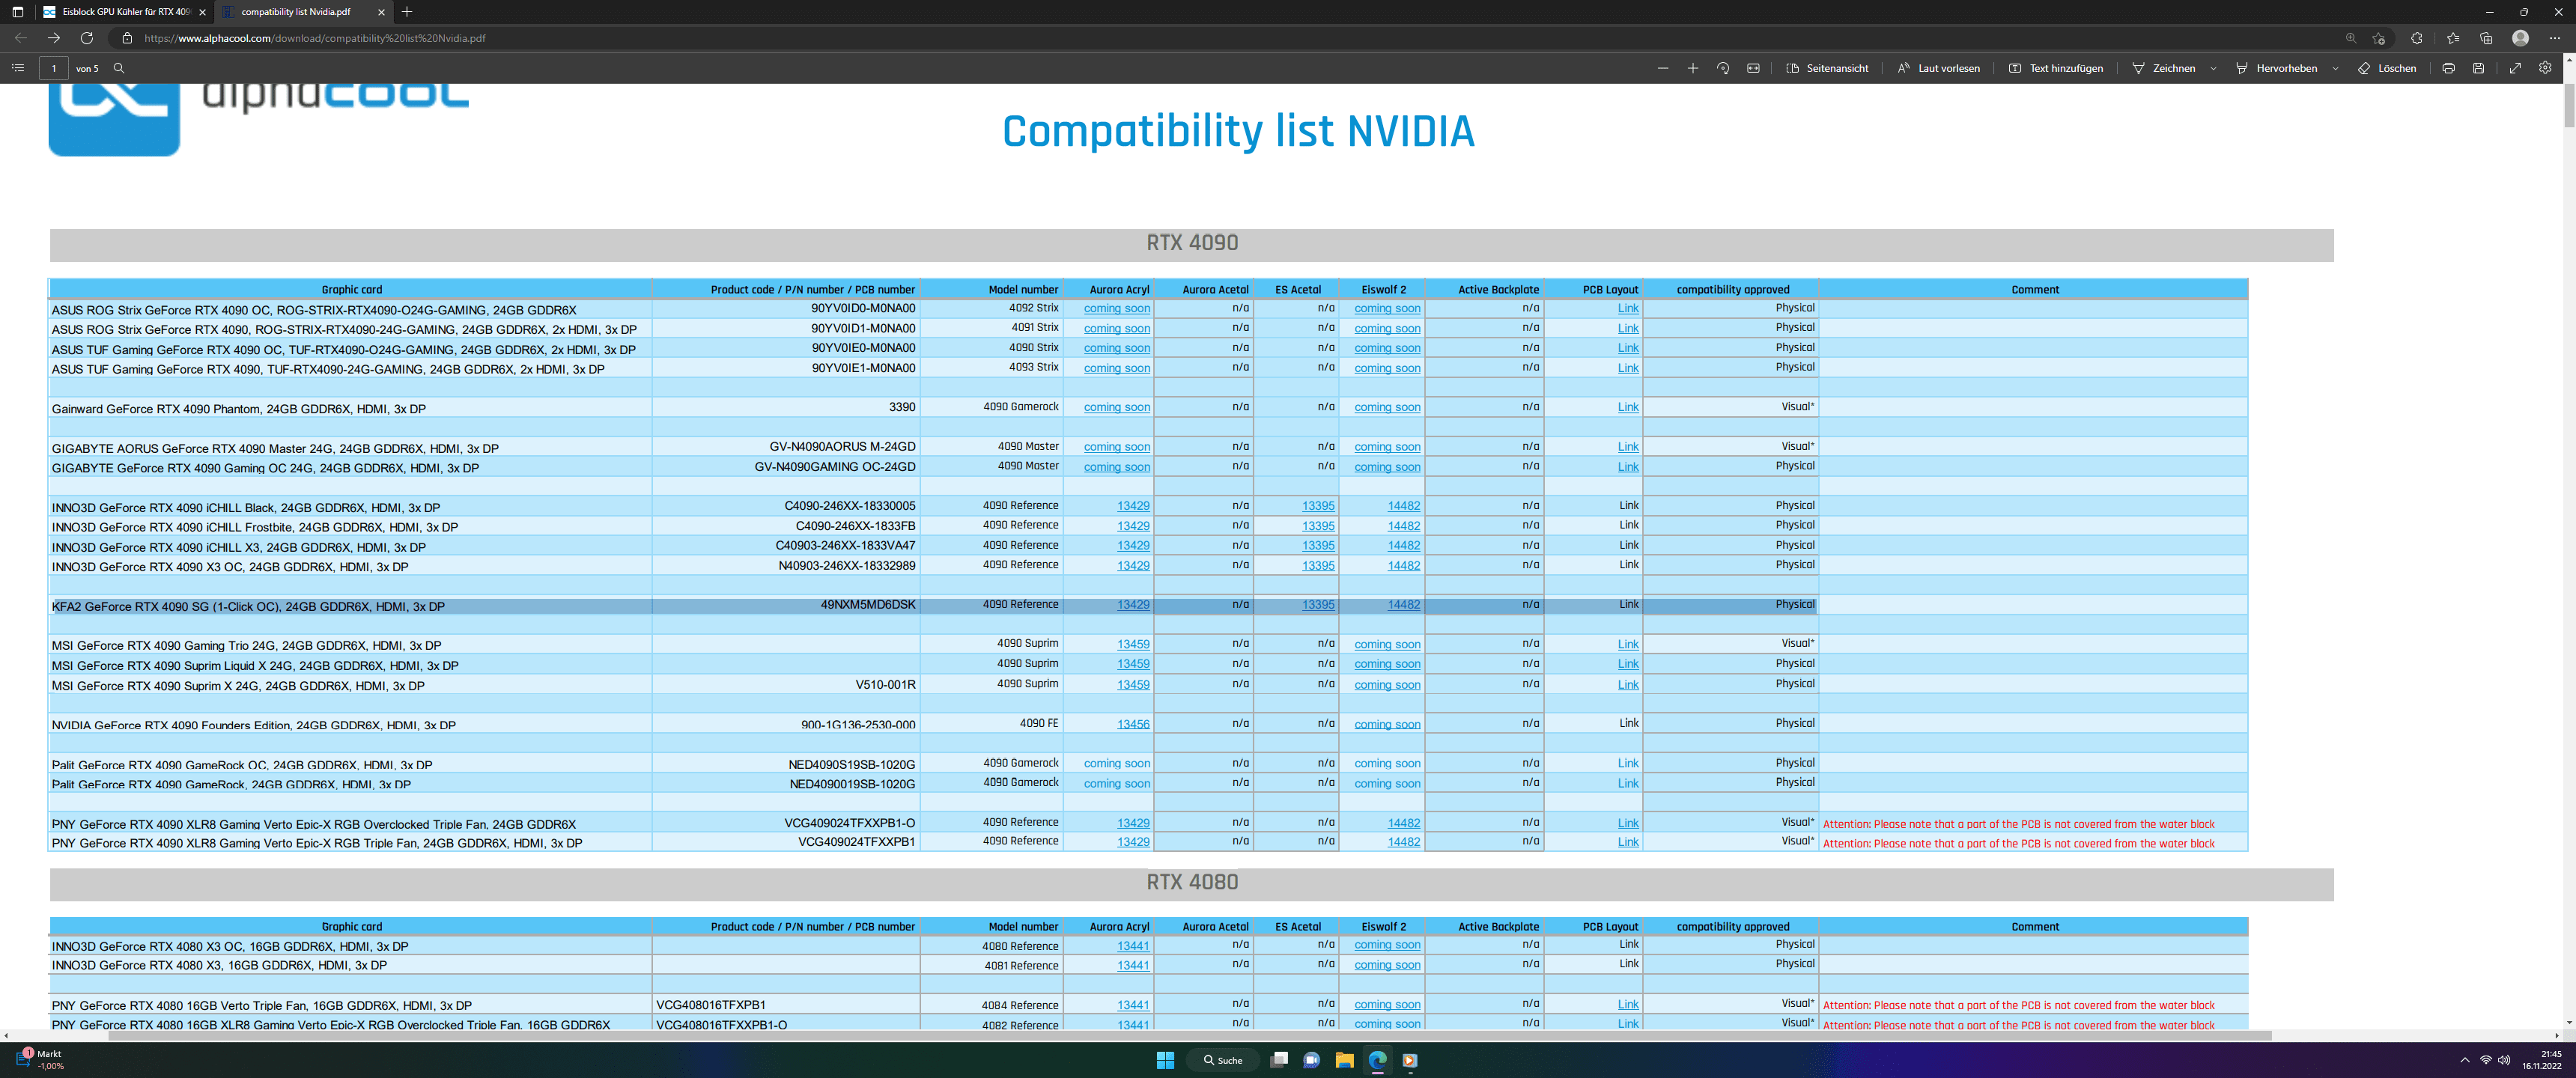The height and width of the screenshot is (1078, 2576).
Task: Print the PDF document
Action: point(2448,68)
